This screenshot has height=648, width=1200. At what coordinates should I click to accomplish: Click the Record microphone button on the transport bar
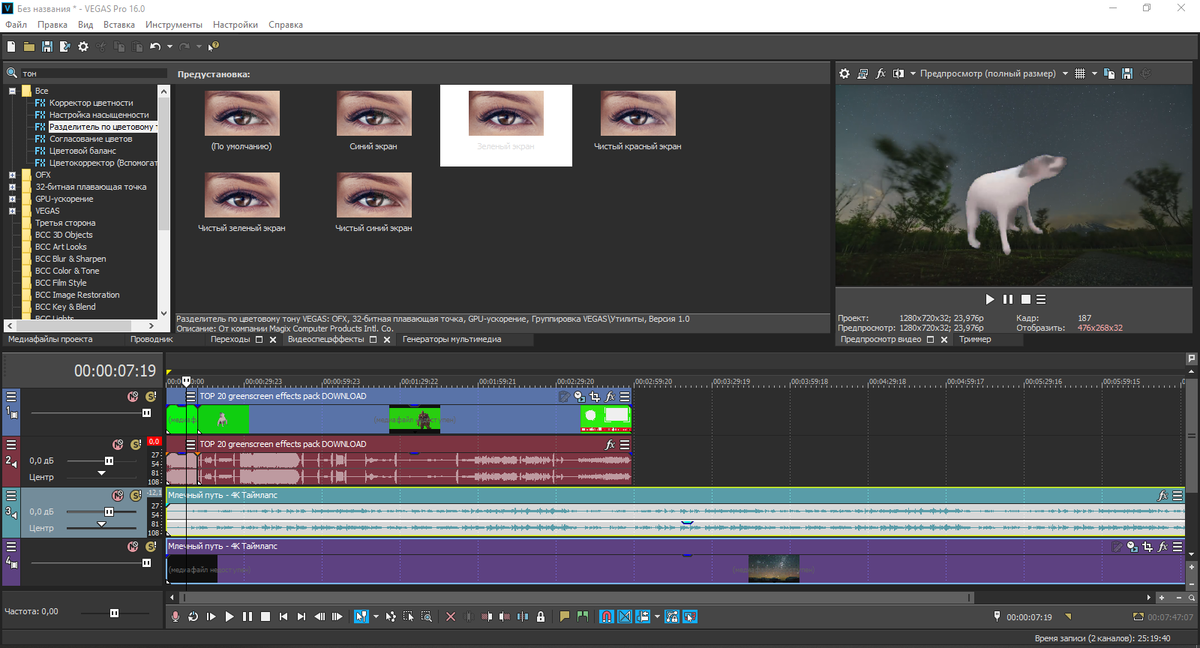[175, 617]
